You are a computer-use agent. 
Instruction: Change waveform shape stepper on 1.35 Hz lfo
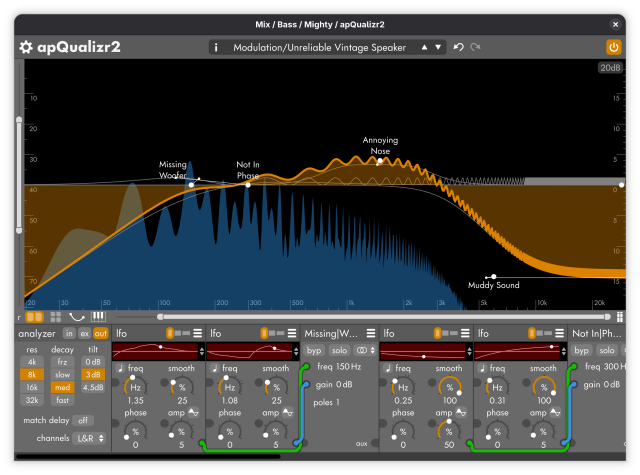point(201,351)
